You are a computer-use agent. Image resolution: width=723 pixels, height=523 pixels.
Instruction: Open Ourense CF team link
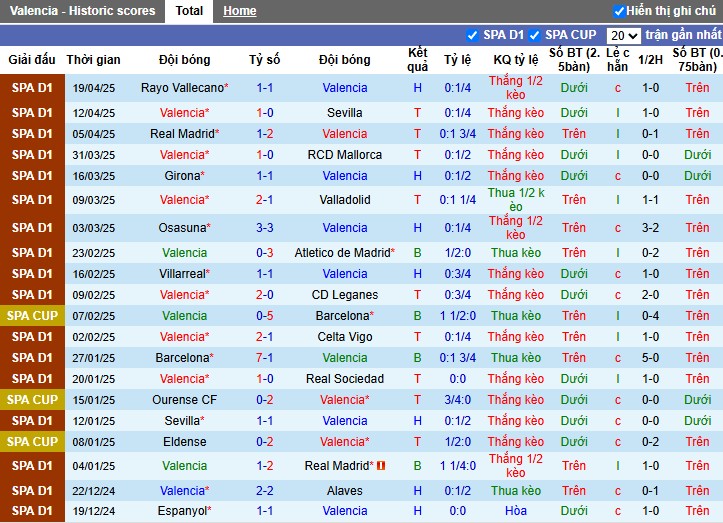point(184,399)
